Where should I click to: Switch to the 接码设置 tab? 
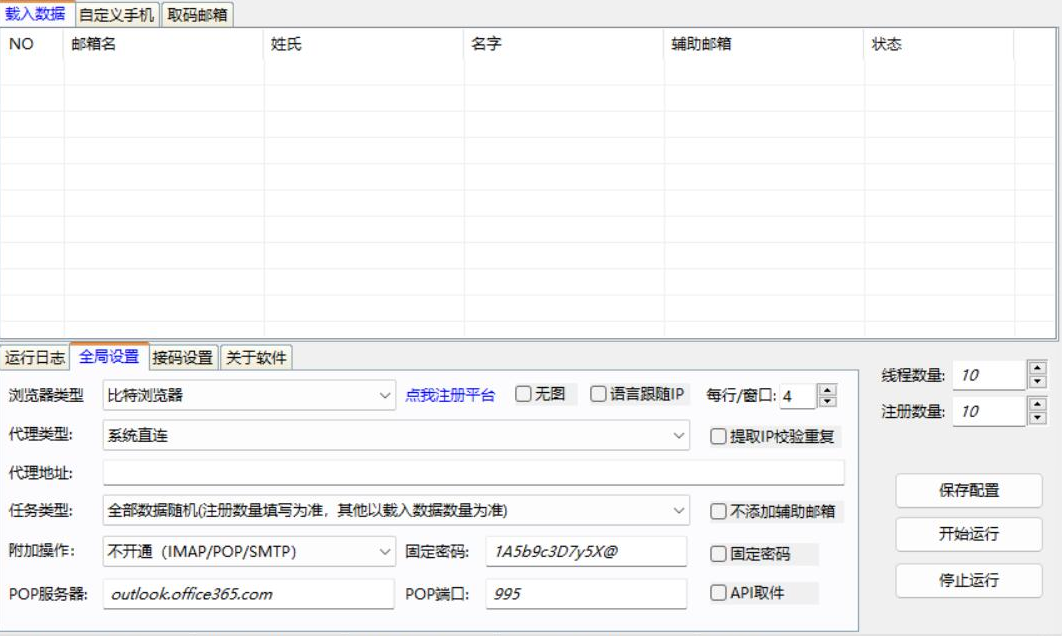pyautogui.click(x=182, y=357)
